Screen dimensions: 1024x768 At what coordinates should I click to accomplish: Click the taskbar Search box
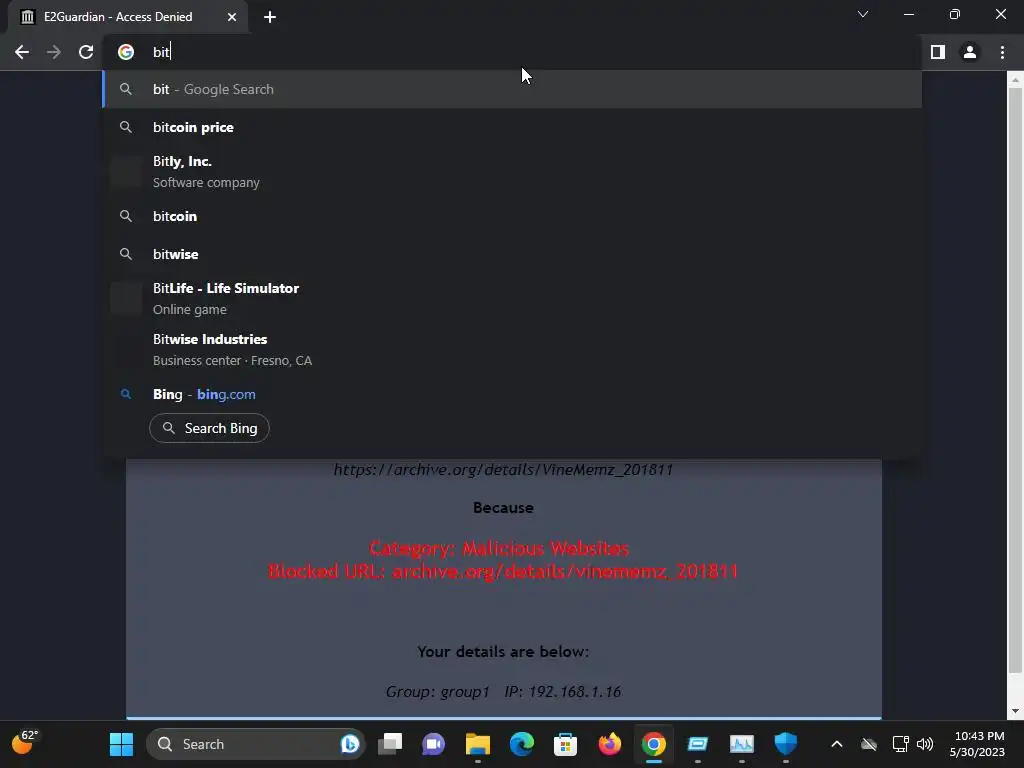point(255,744)
